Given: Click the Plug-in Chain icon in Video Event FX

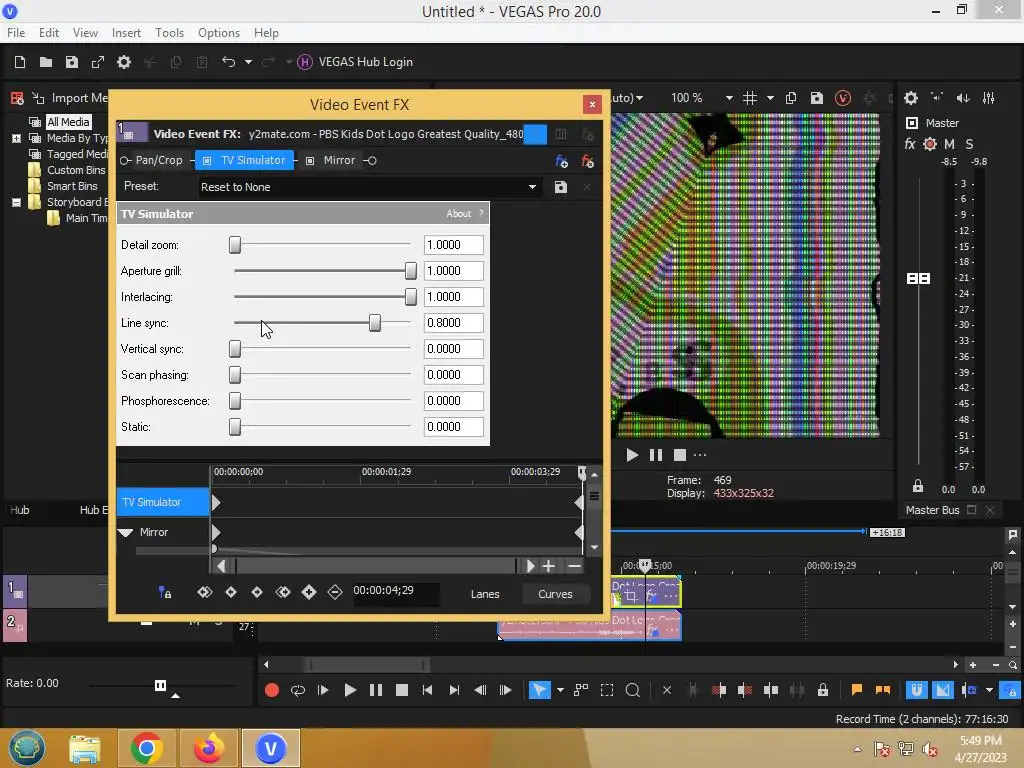Looking at the screenshot, I should pos(561,161).
